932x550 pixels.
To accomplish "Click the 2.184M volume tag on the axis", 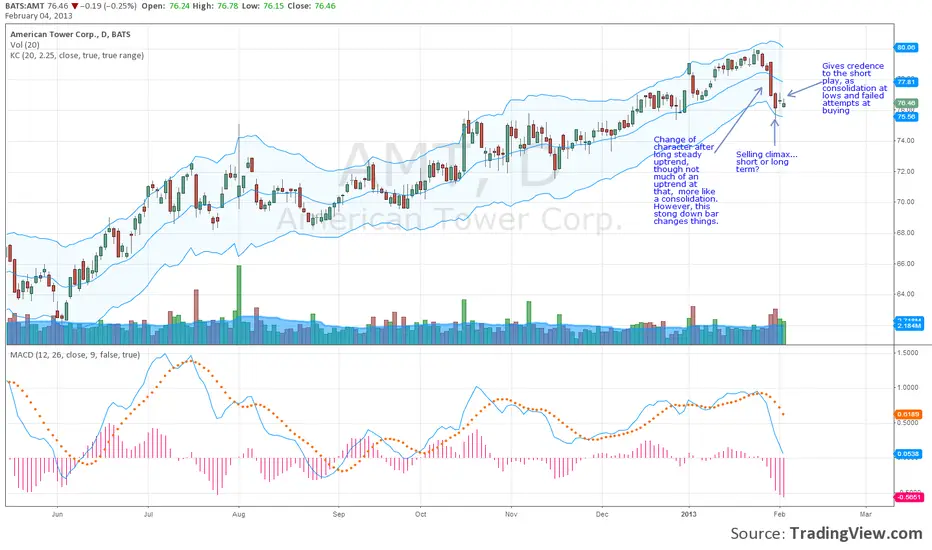I will tap(909, 326).
